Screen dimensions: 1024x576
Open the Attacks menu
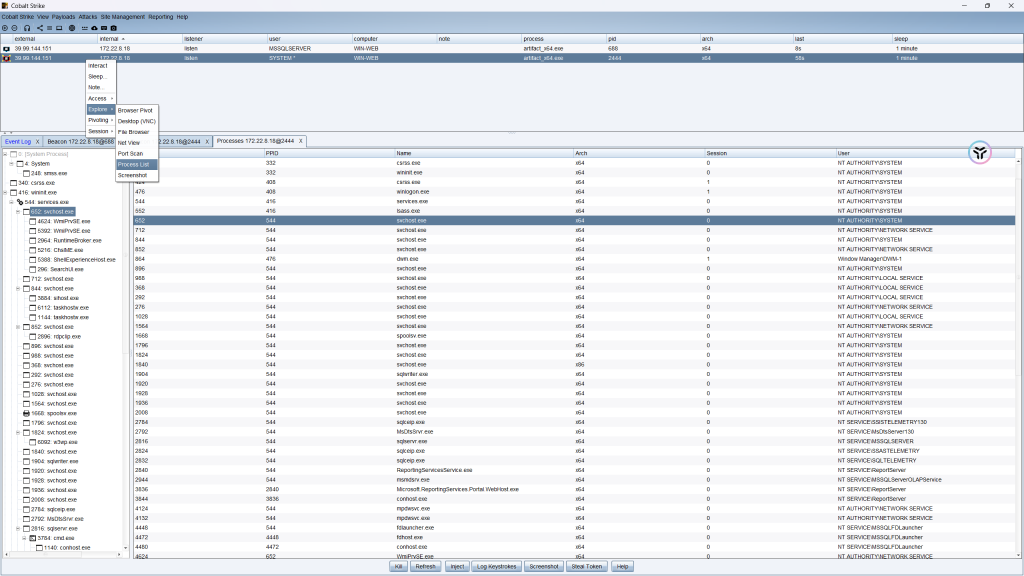click(88, 17)
